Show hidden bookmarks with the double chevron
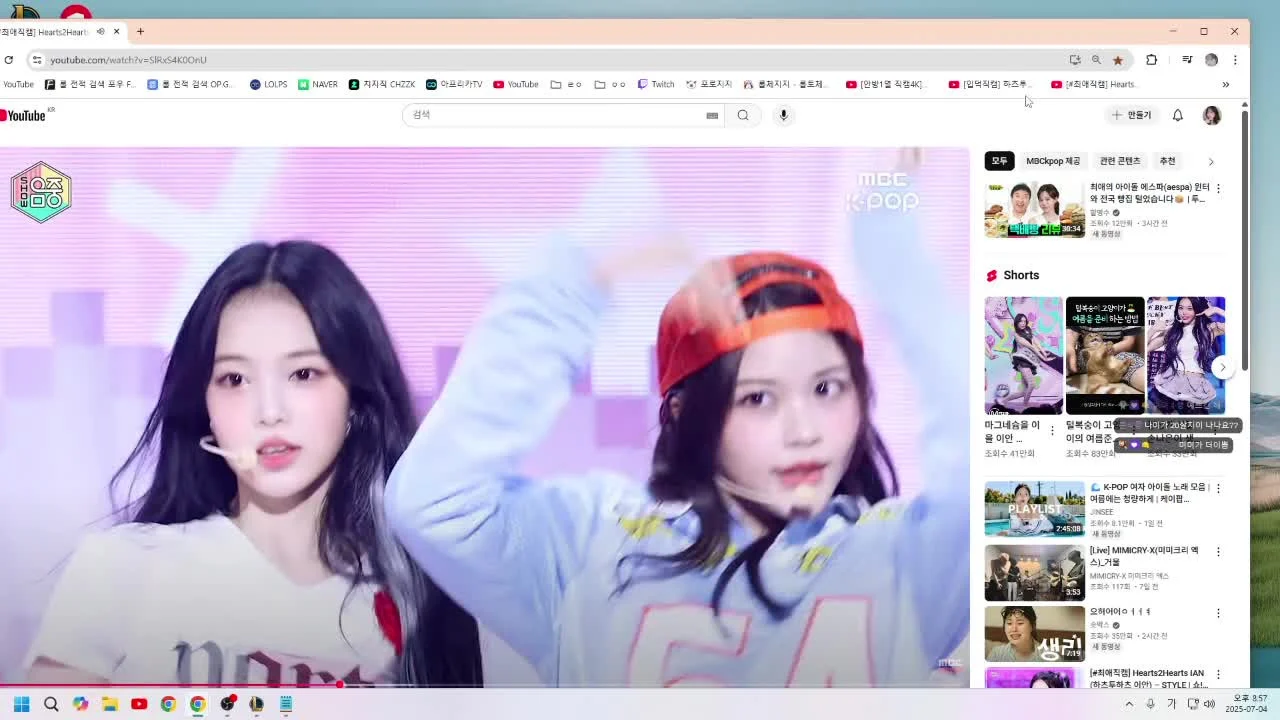The image size is (1280, 720). tap(1225, 85)
